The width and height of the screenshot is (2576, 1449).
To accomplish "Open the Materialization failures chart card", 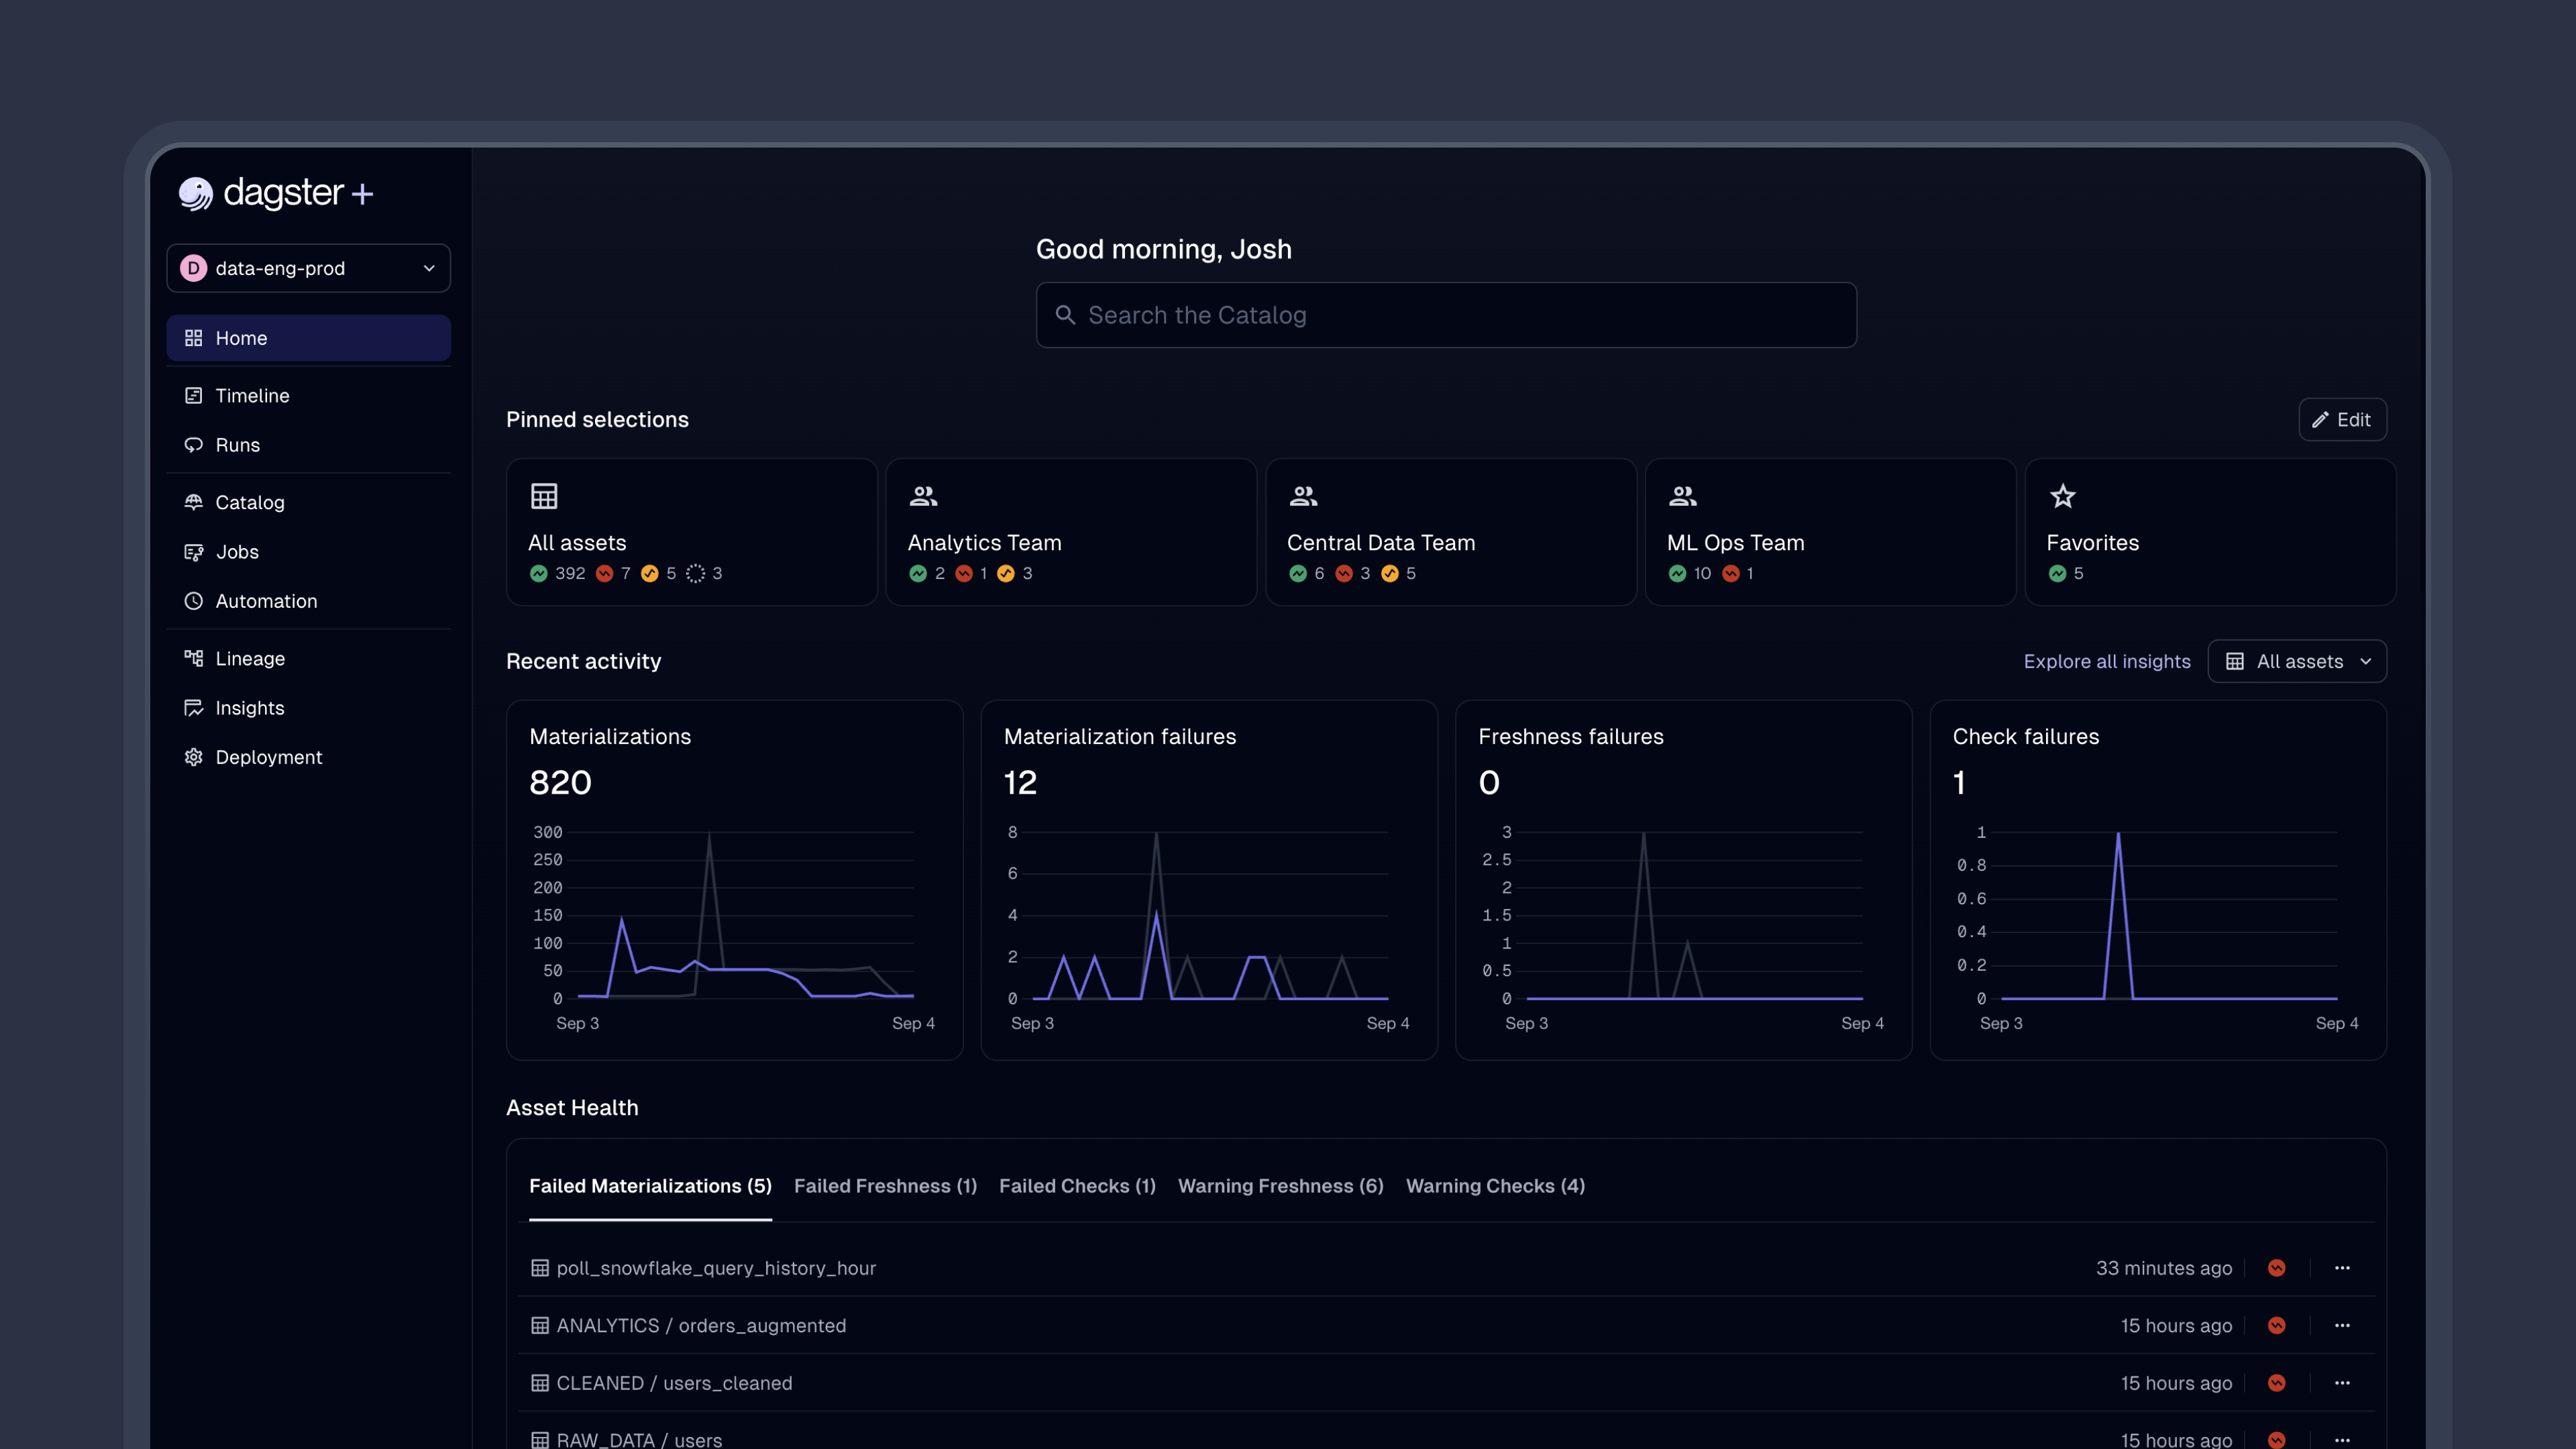I will (x=1209, y=880).
